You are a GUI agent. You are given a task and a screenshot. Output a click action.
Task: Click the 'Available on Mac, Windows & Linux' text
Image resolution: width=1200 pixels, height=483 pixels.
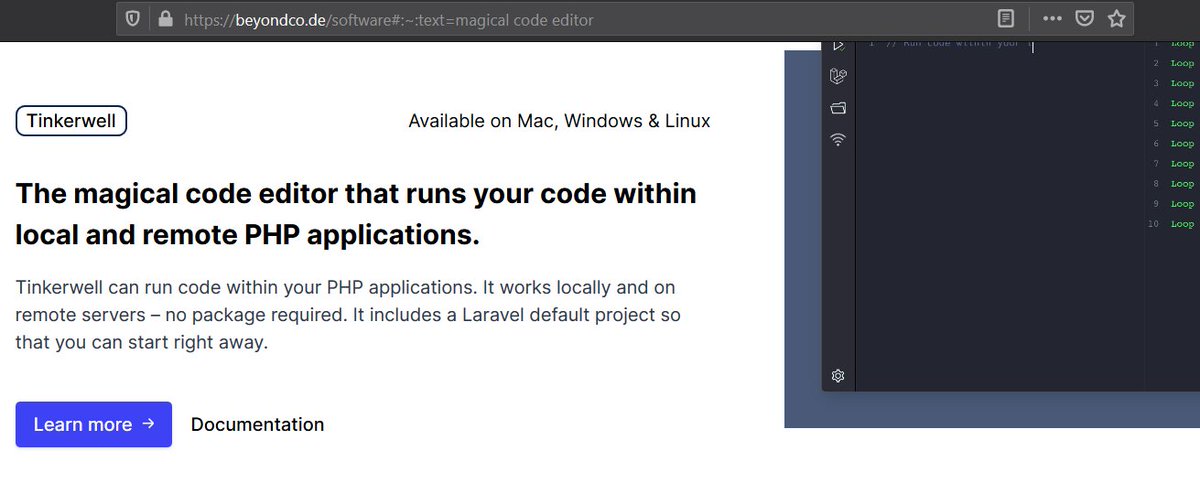(x=560, y=121)
